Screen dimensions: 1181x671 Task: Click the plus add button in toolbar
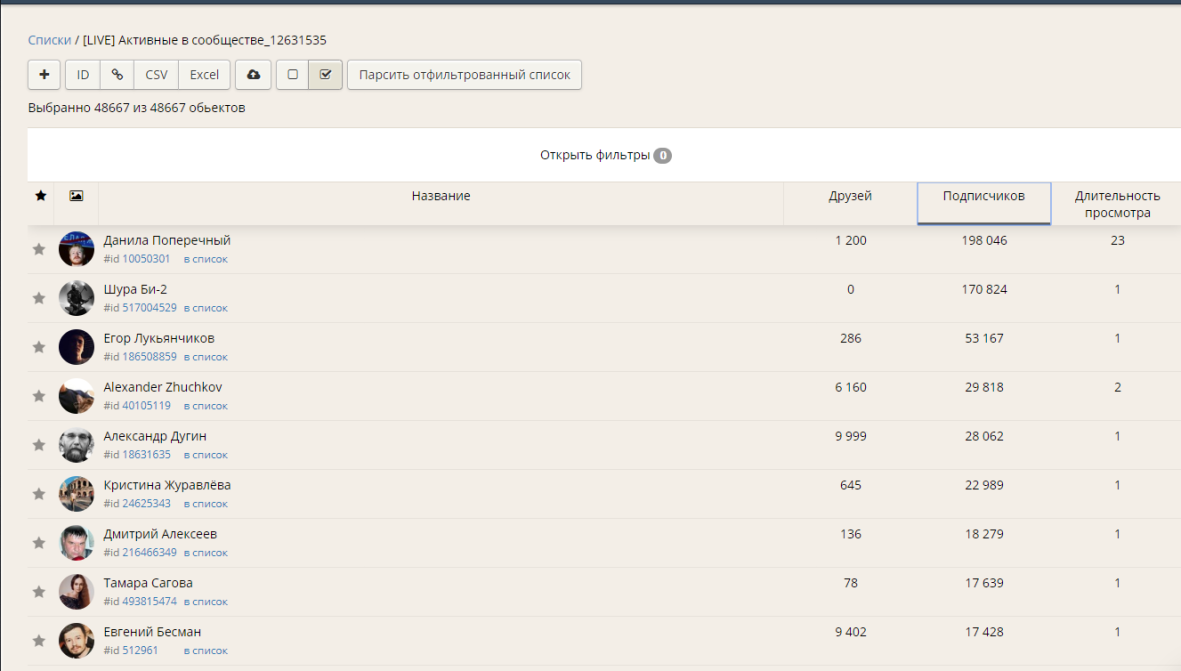click(44, 75)
